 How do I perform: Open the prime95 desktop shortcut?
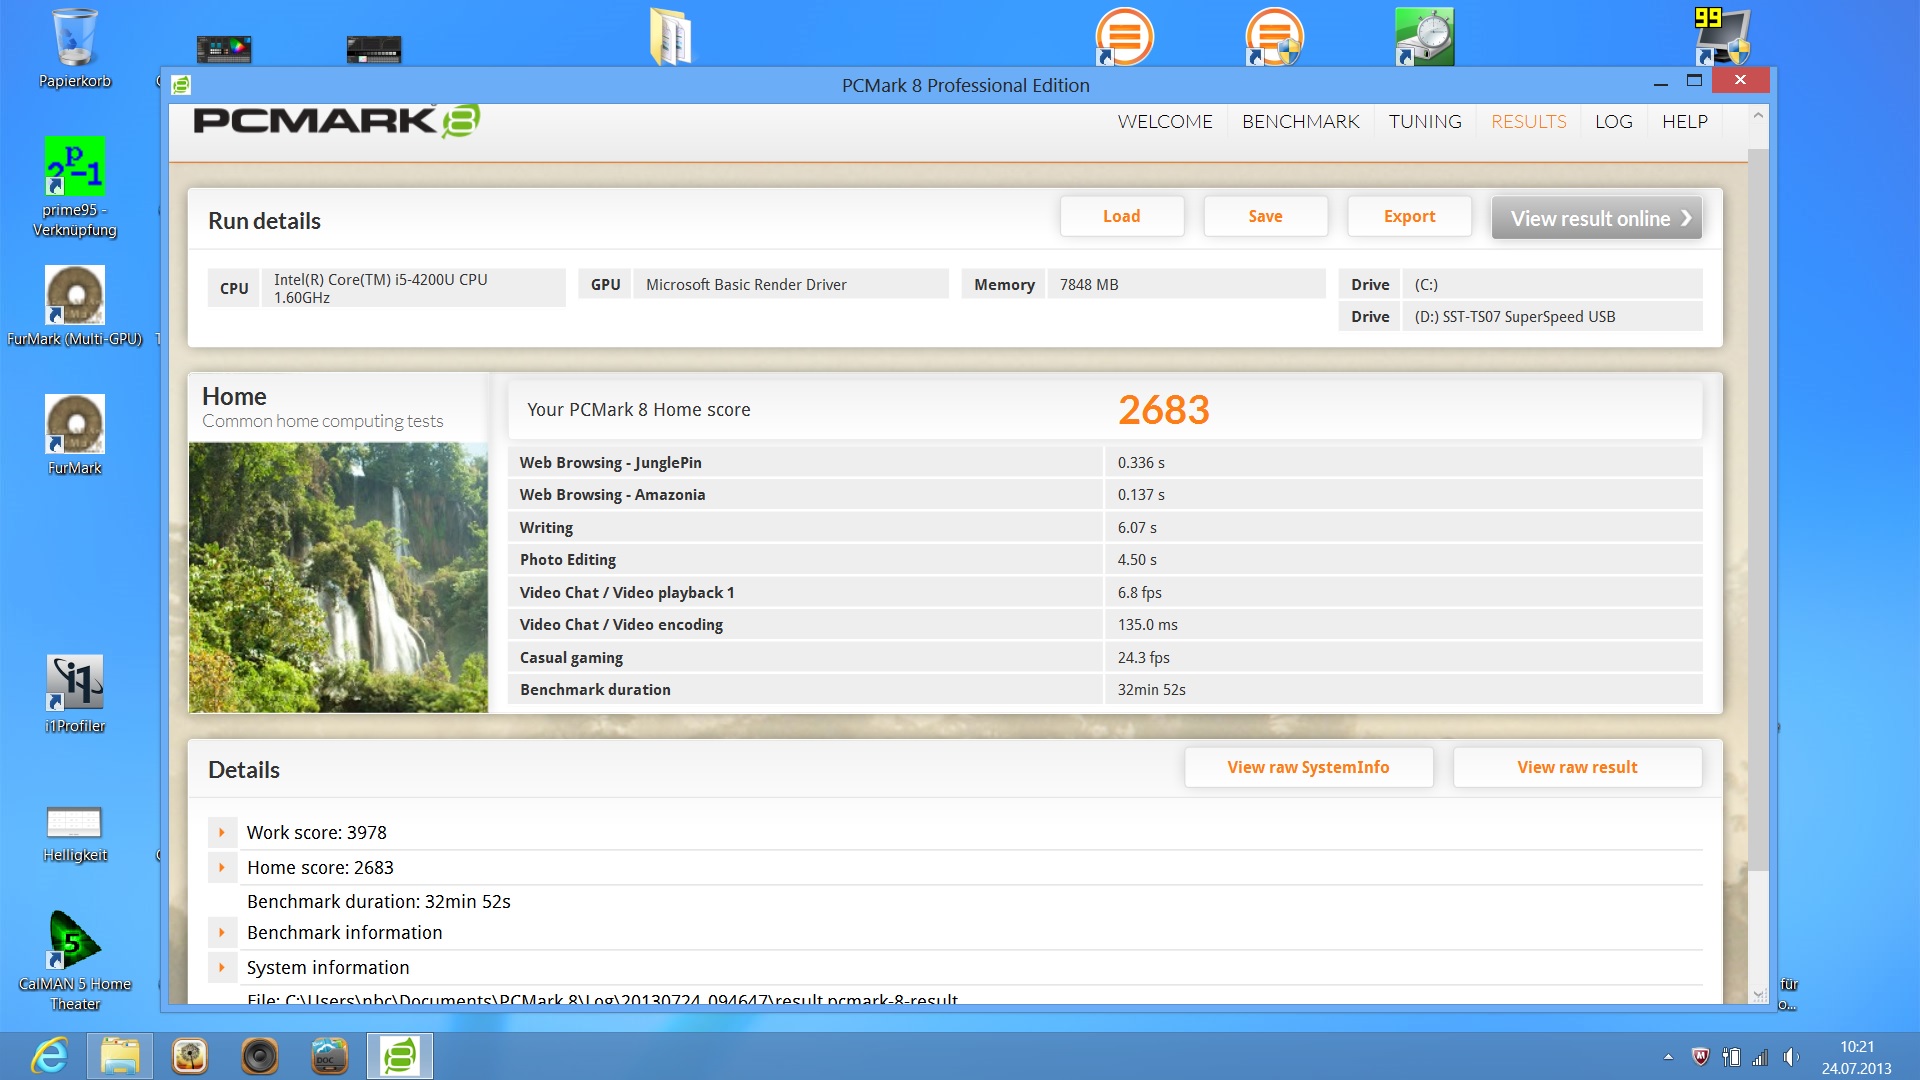click(x=74, y=167)
